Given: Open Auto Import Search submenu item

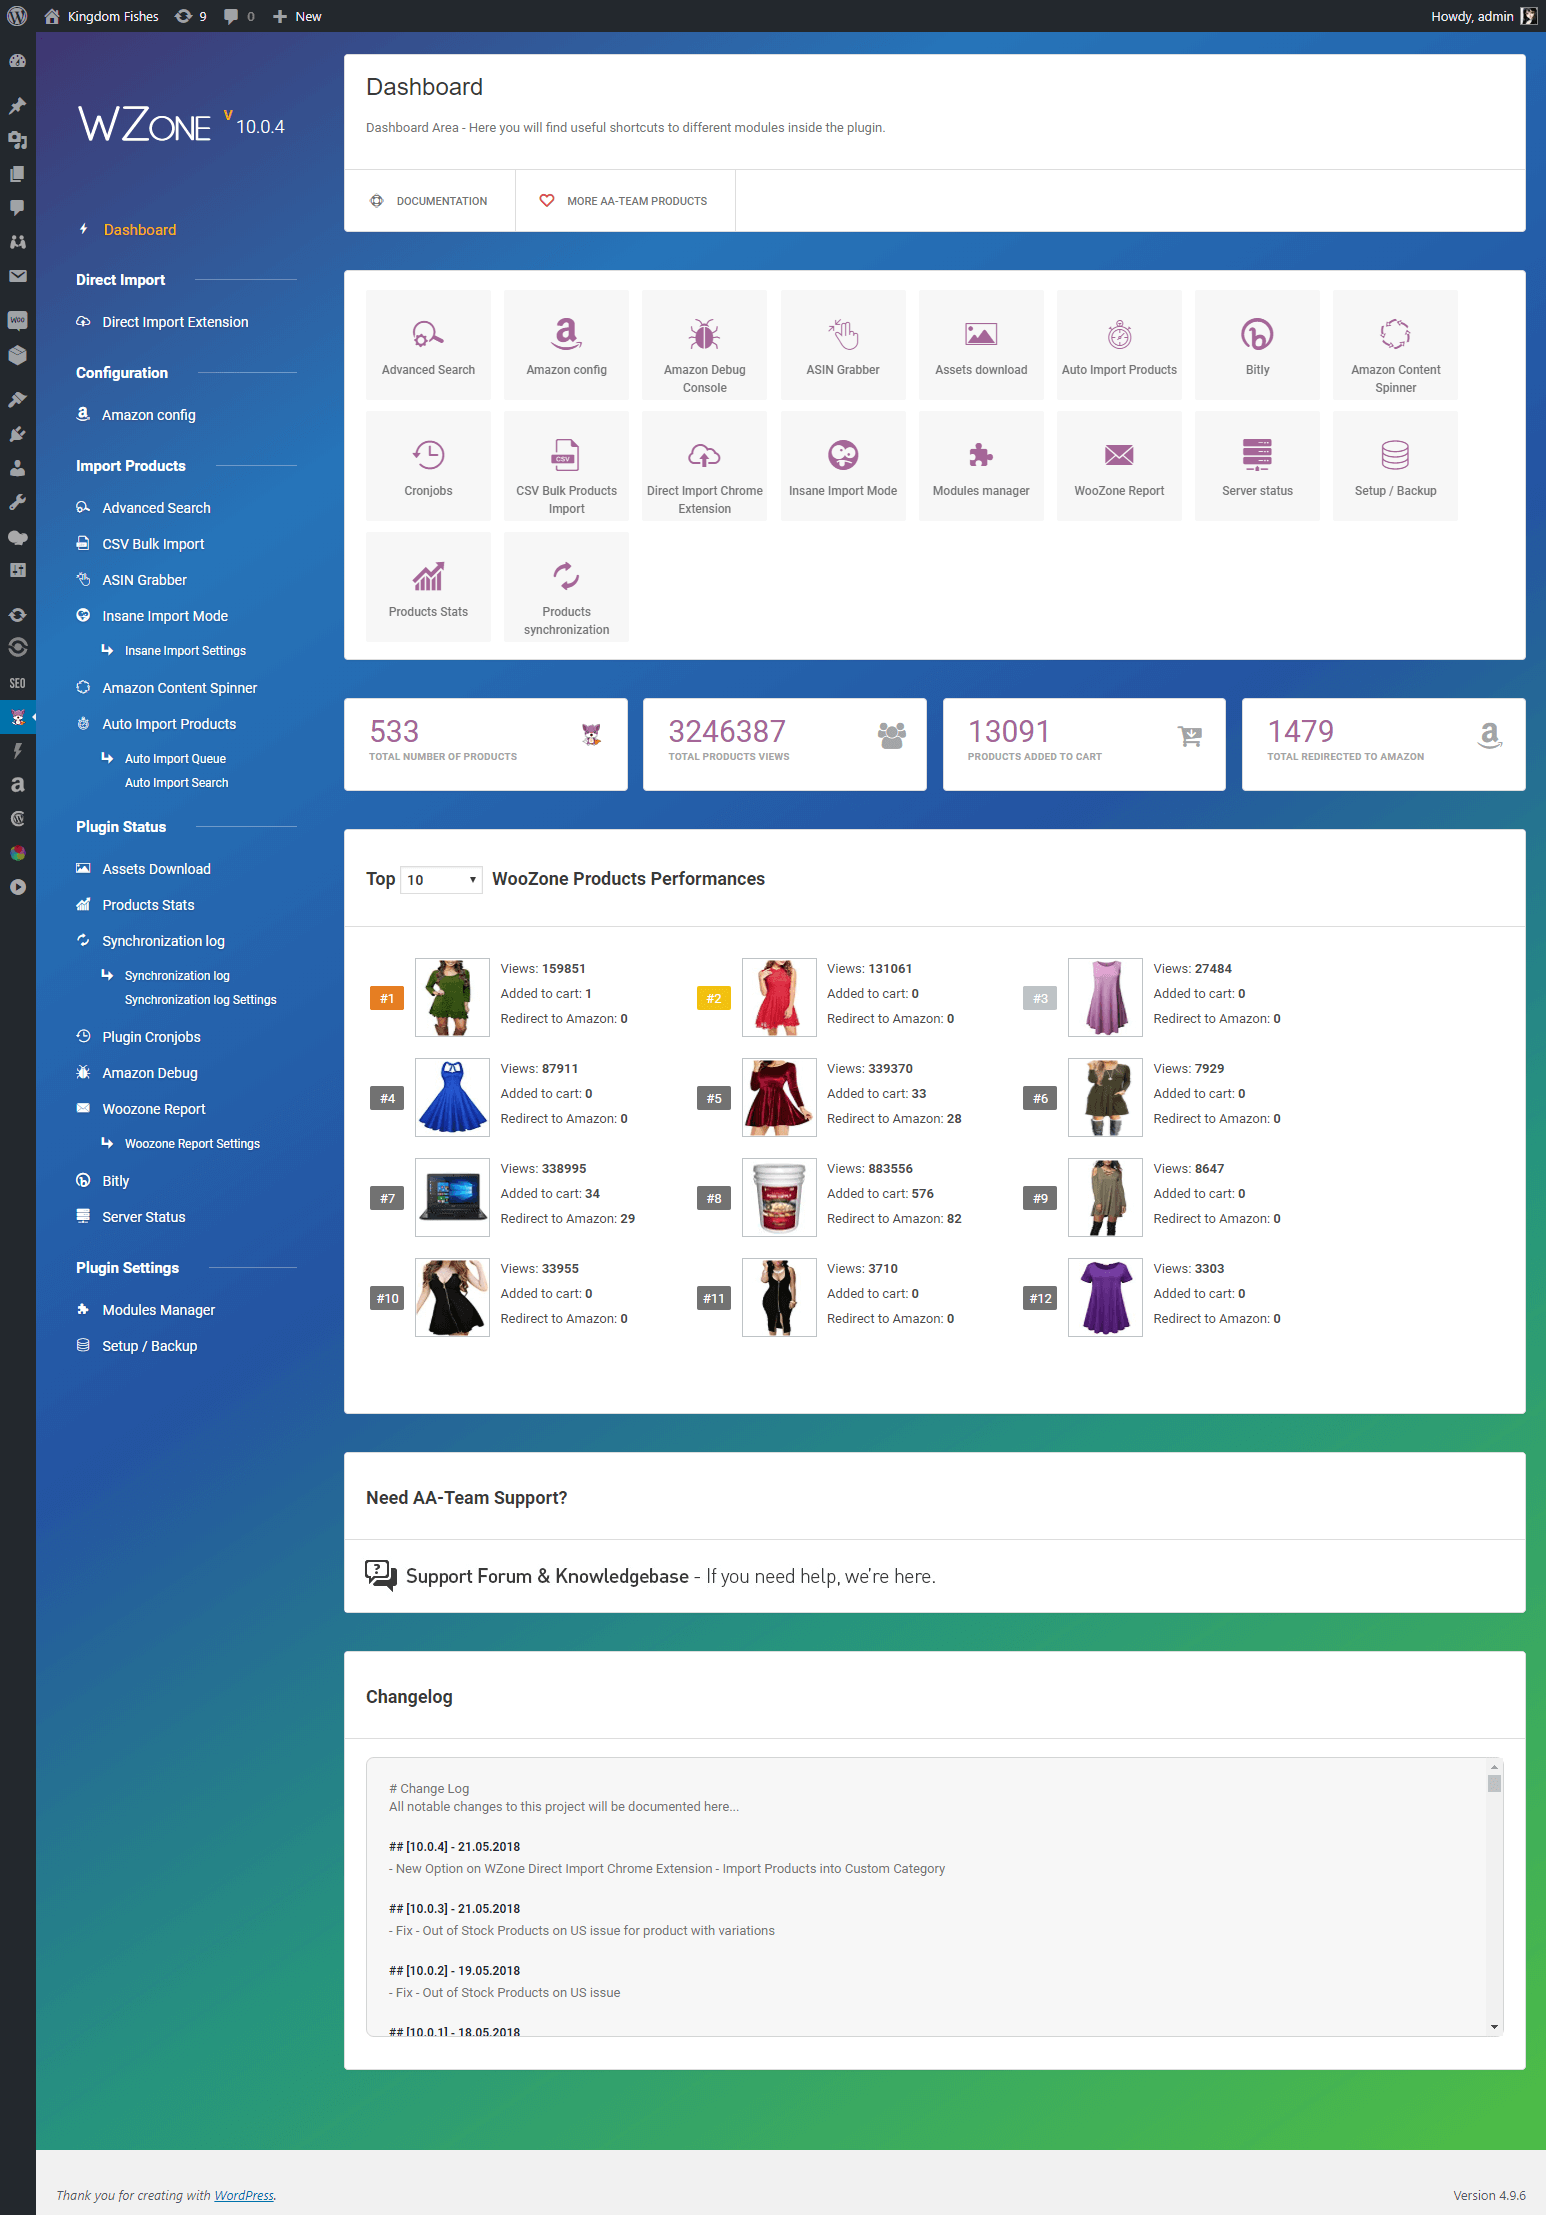Looking at the screenshot, I should pos(176,783).
